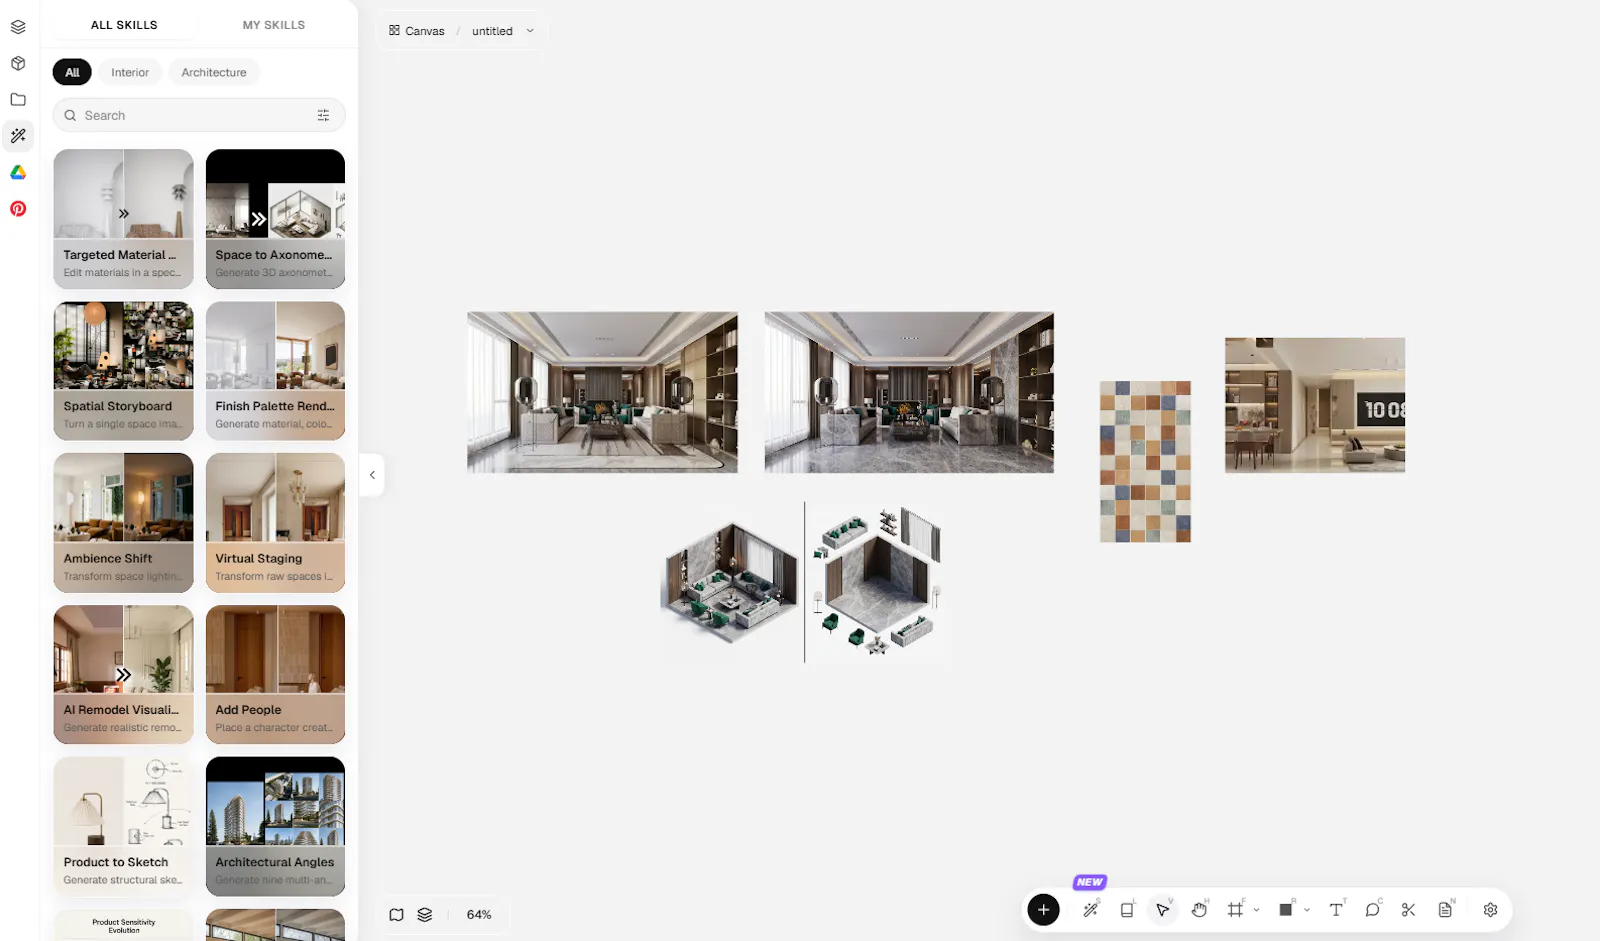Open untitled project dropdown chevron
This screenshot has width=1600, height=941.
530,31
